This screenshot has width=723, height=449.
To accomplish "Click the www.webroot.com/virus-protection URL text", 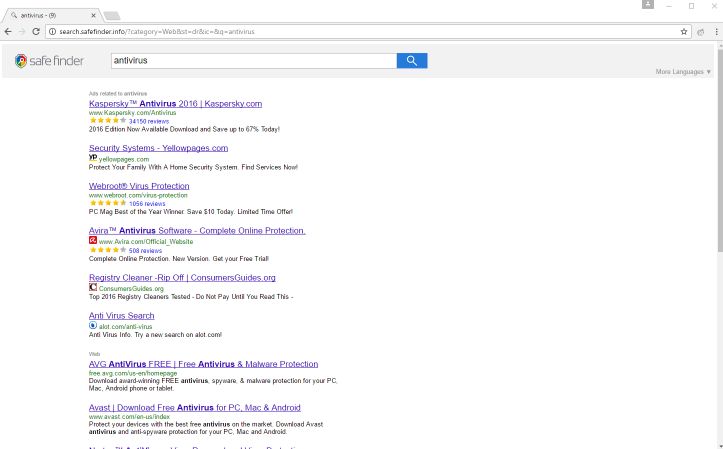I will (x=138, y=195).
